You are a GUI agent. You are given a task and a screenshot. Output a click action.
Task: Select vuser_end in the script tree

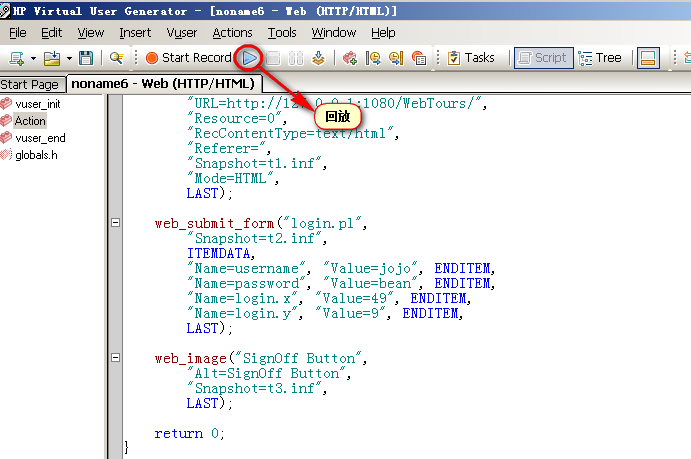(x=40, y=138)
